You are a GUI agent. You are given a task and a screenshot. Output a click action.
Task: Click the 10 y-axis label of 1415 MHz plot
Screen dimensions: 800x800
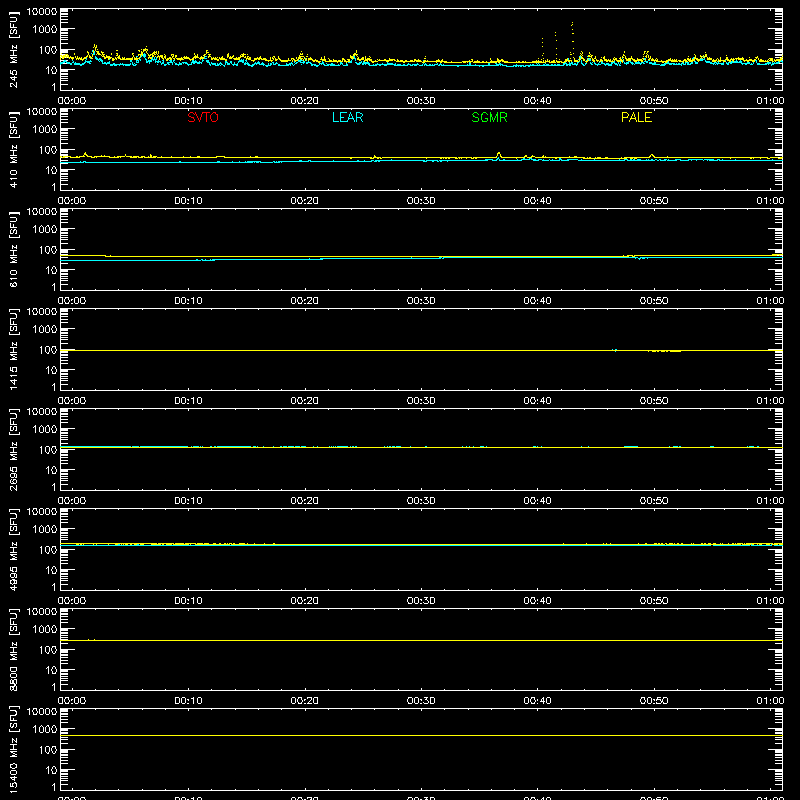[x=51, y=370]
